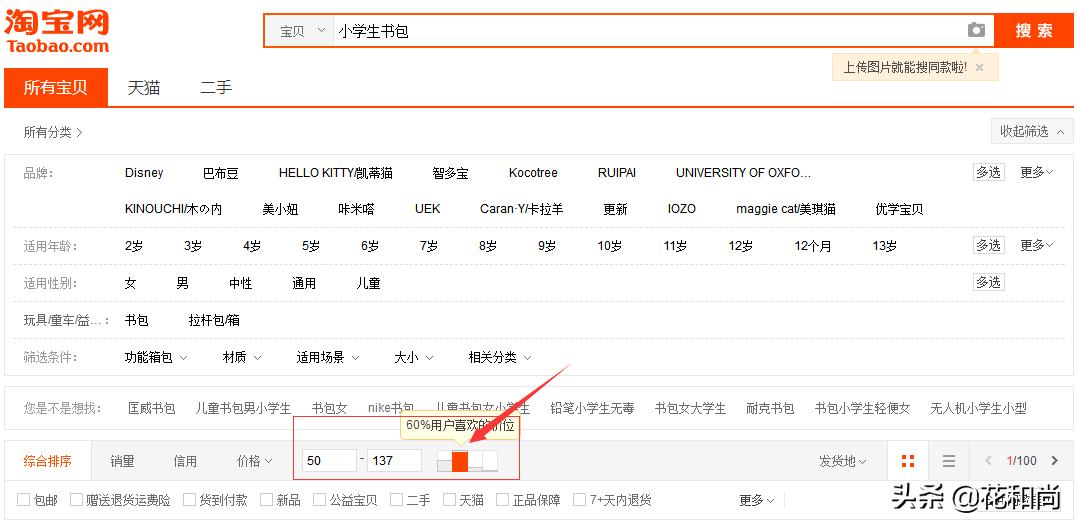The width and height of the screenshot is (1077, 526).
Task: Toggle the 货到付款 checkbox
Action: 189,500
